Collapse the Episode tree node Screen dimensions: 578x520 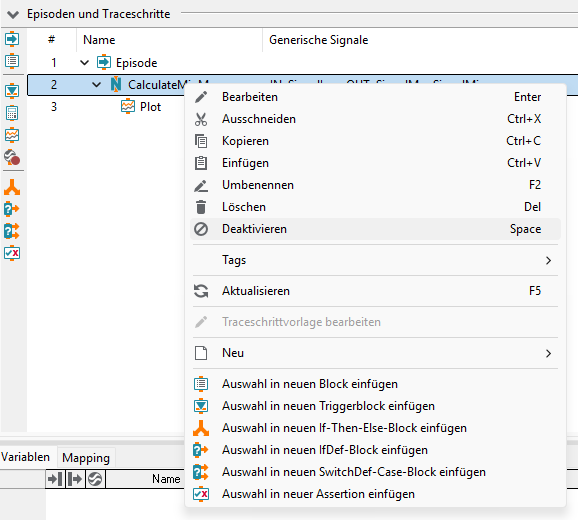pyautogui.click(x=84, y=63)
